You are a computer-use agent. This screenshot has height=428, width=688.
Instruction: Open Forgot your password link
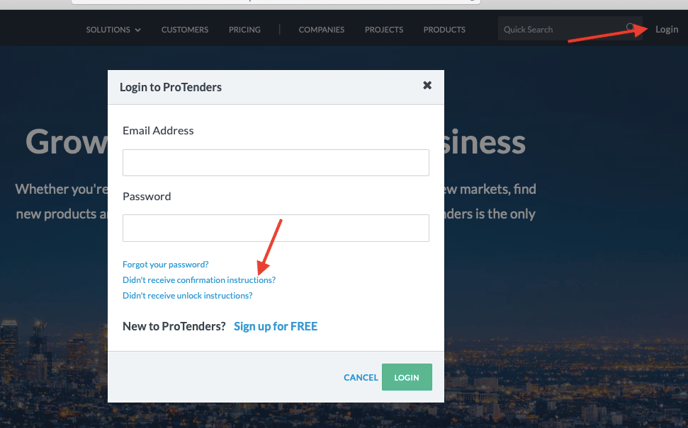pos(165,264)
